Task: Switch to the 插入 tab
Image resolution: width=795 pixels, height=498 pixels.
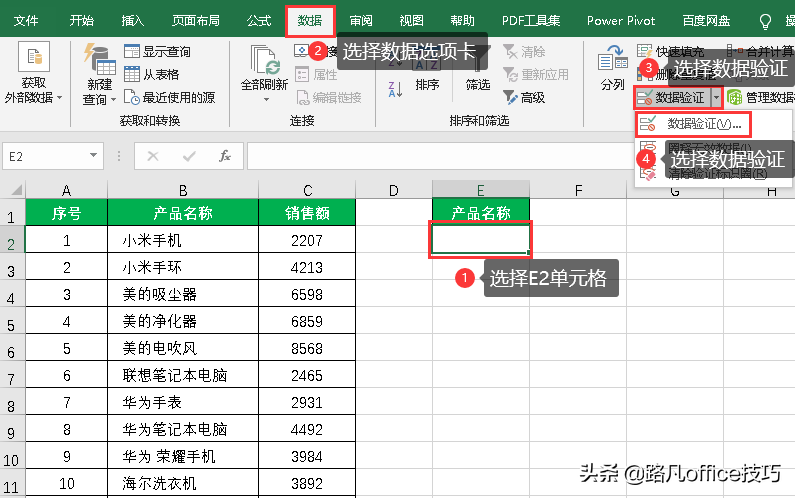Action: [x=133, y=21]
